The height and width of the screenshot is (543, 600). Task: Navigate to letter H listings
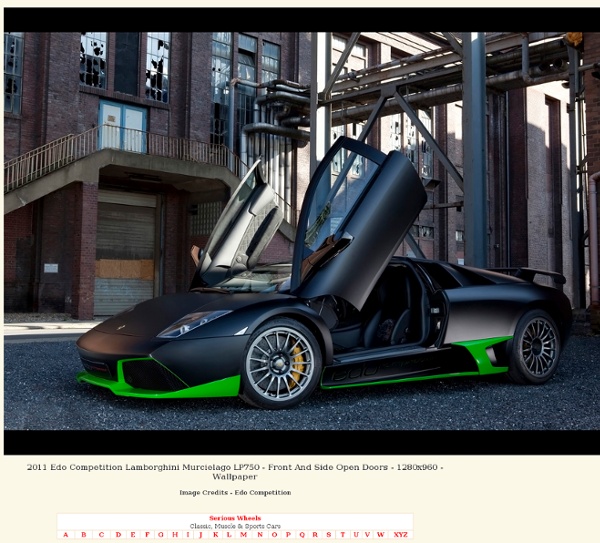tap(176, 535)
